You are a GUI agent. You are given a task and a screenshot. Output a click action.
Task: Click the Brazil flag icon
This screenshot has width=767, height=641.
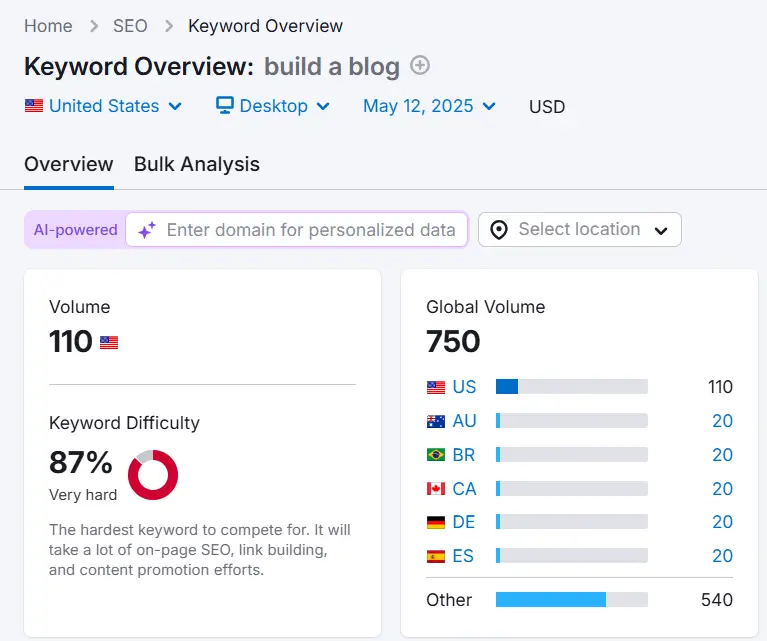[436, 455]
